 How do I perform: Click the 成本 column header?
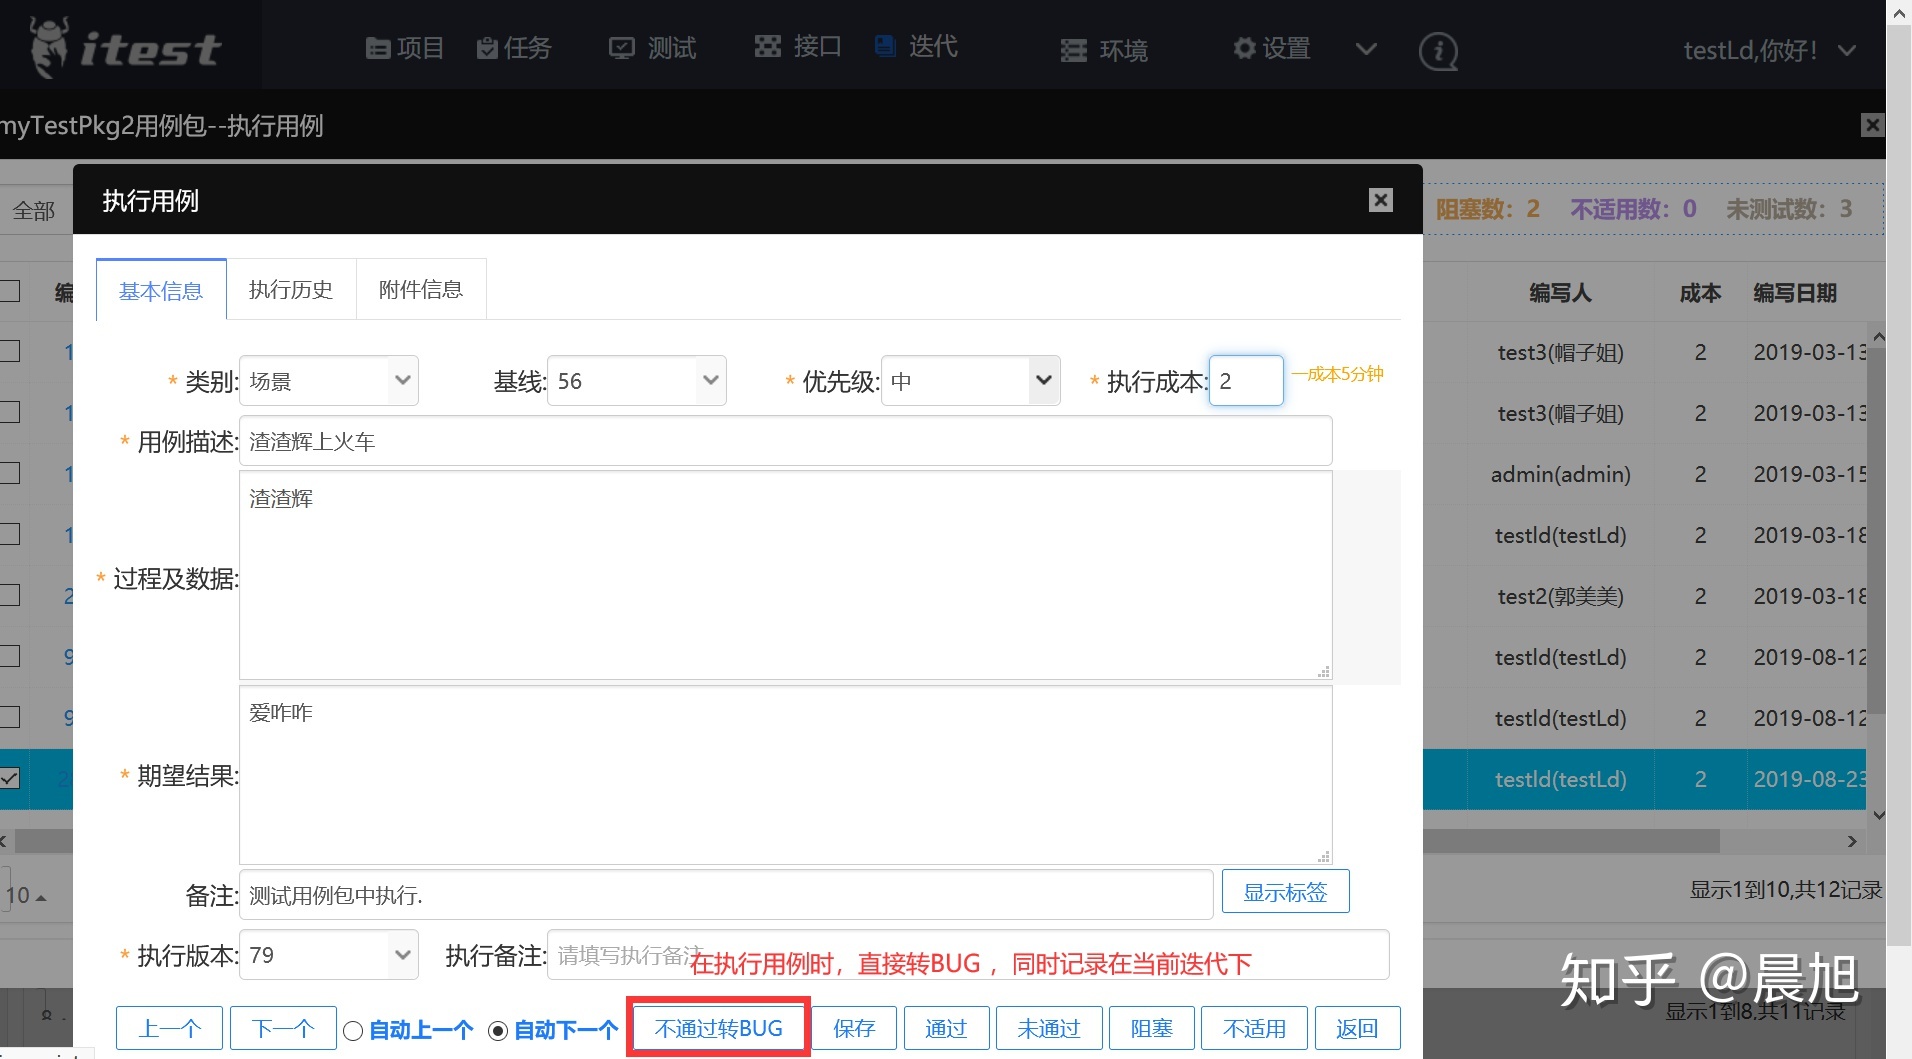point(1700,292)
